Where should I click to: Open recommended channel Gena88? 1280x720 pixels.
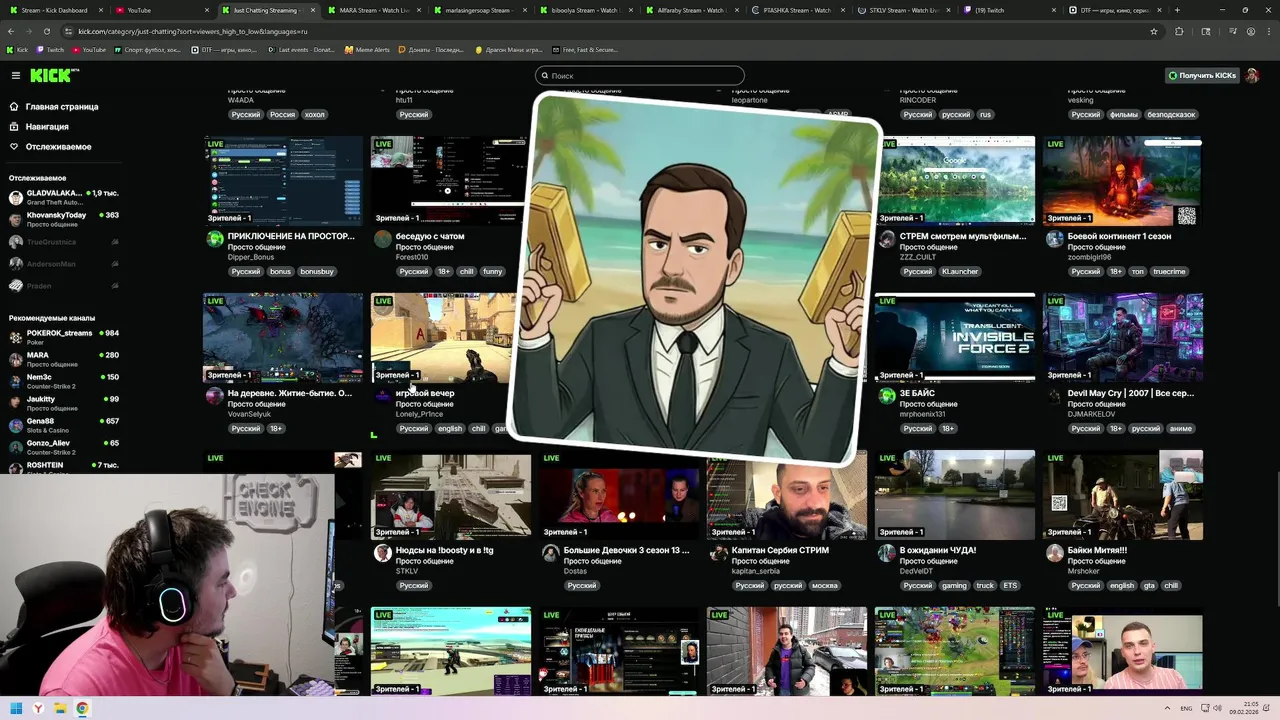point(64,425)
